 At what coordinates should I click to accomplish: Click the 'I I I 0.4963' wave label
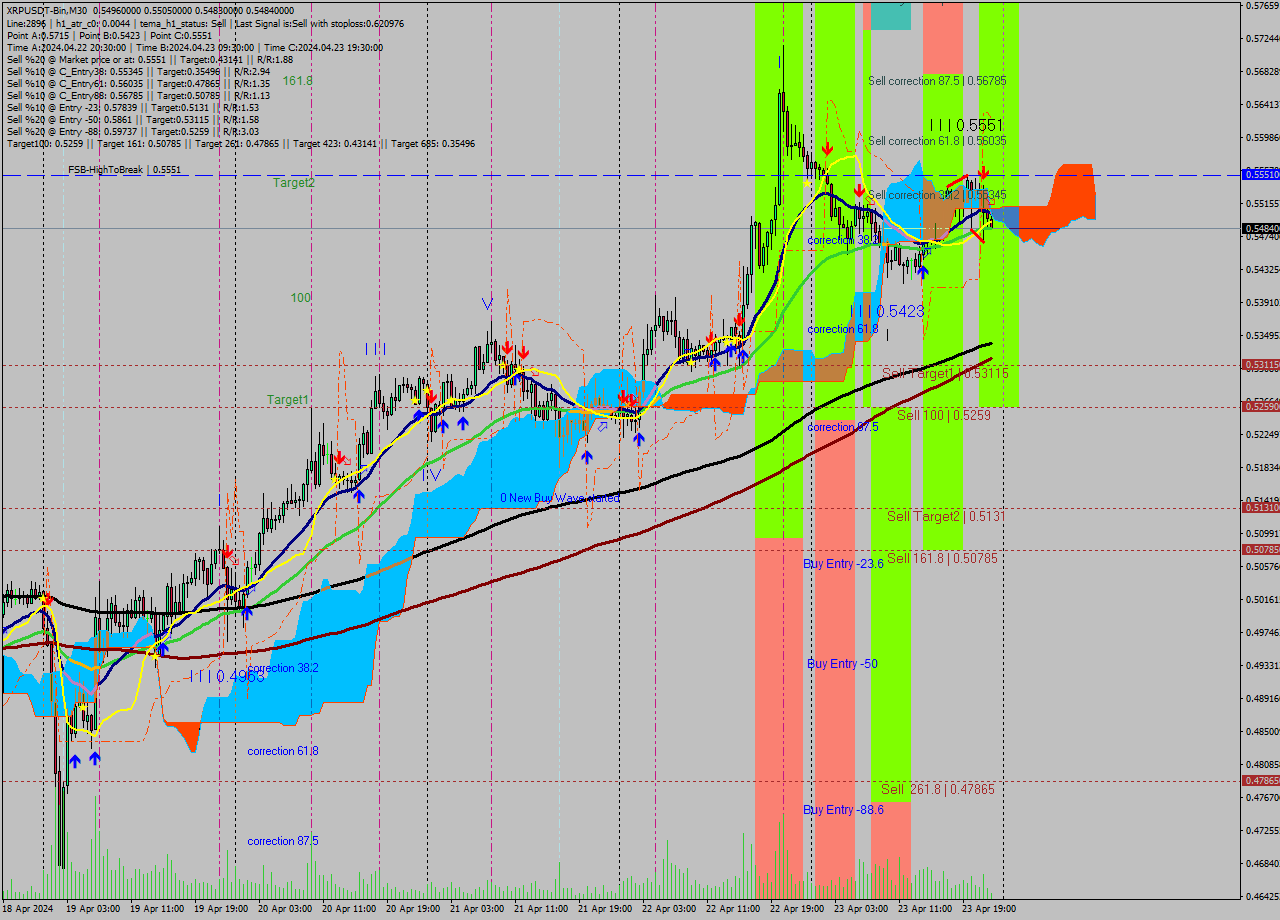pyautogui.click(x=227, y=676)
